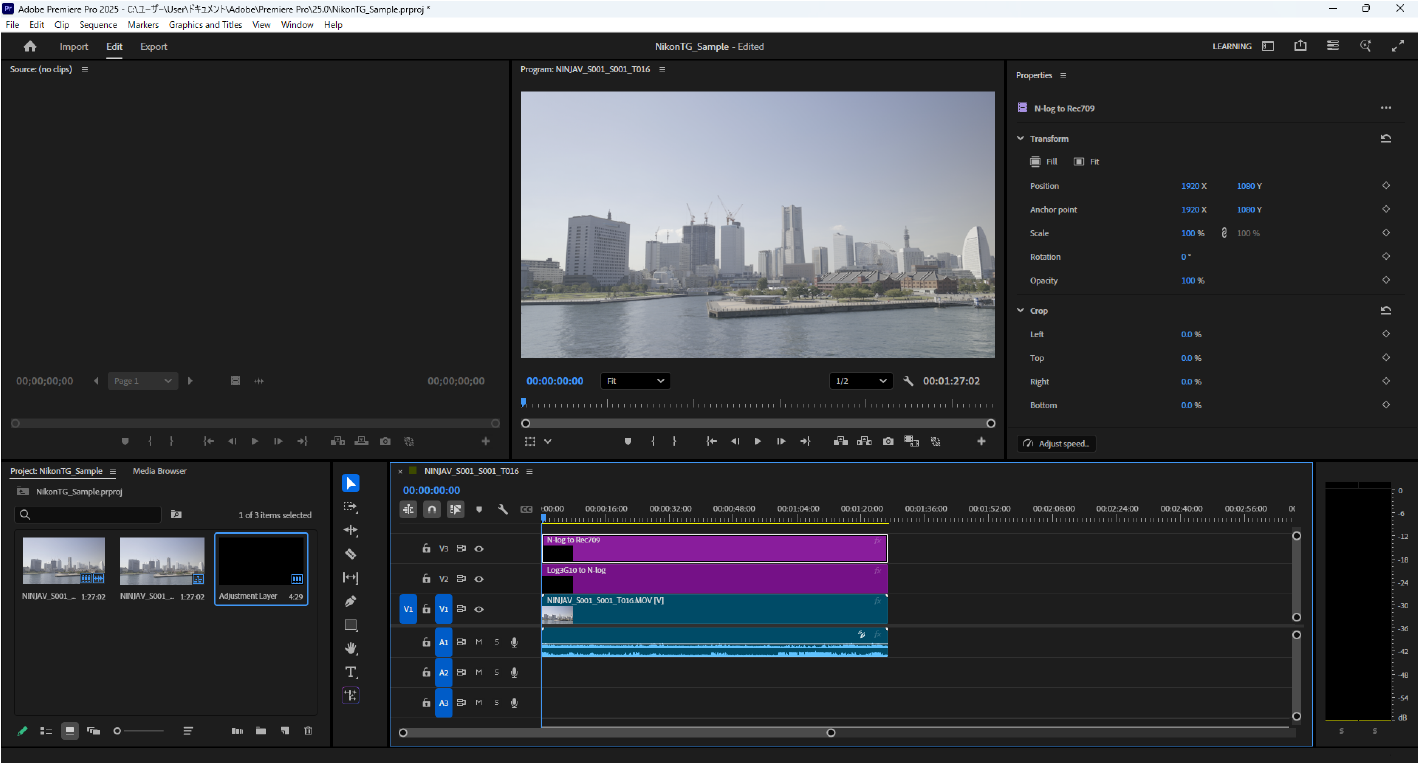Viewport: 1418px width, 763px height.
Task: Select the Hand tool
Action: [x=350, y=648]
